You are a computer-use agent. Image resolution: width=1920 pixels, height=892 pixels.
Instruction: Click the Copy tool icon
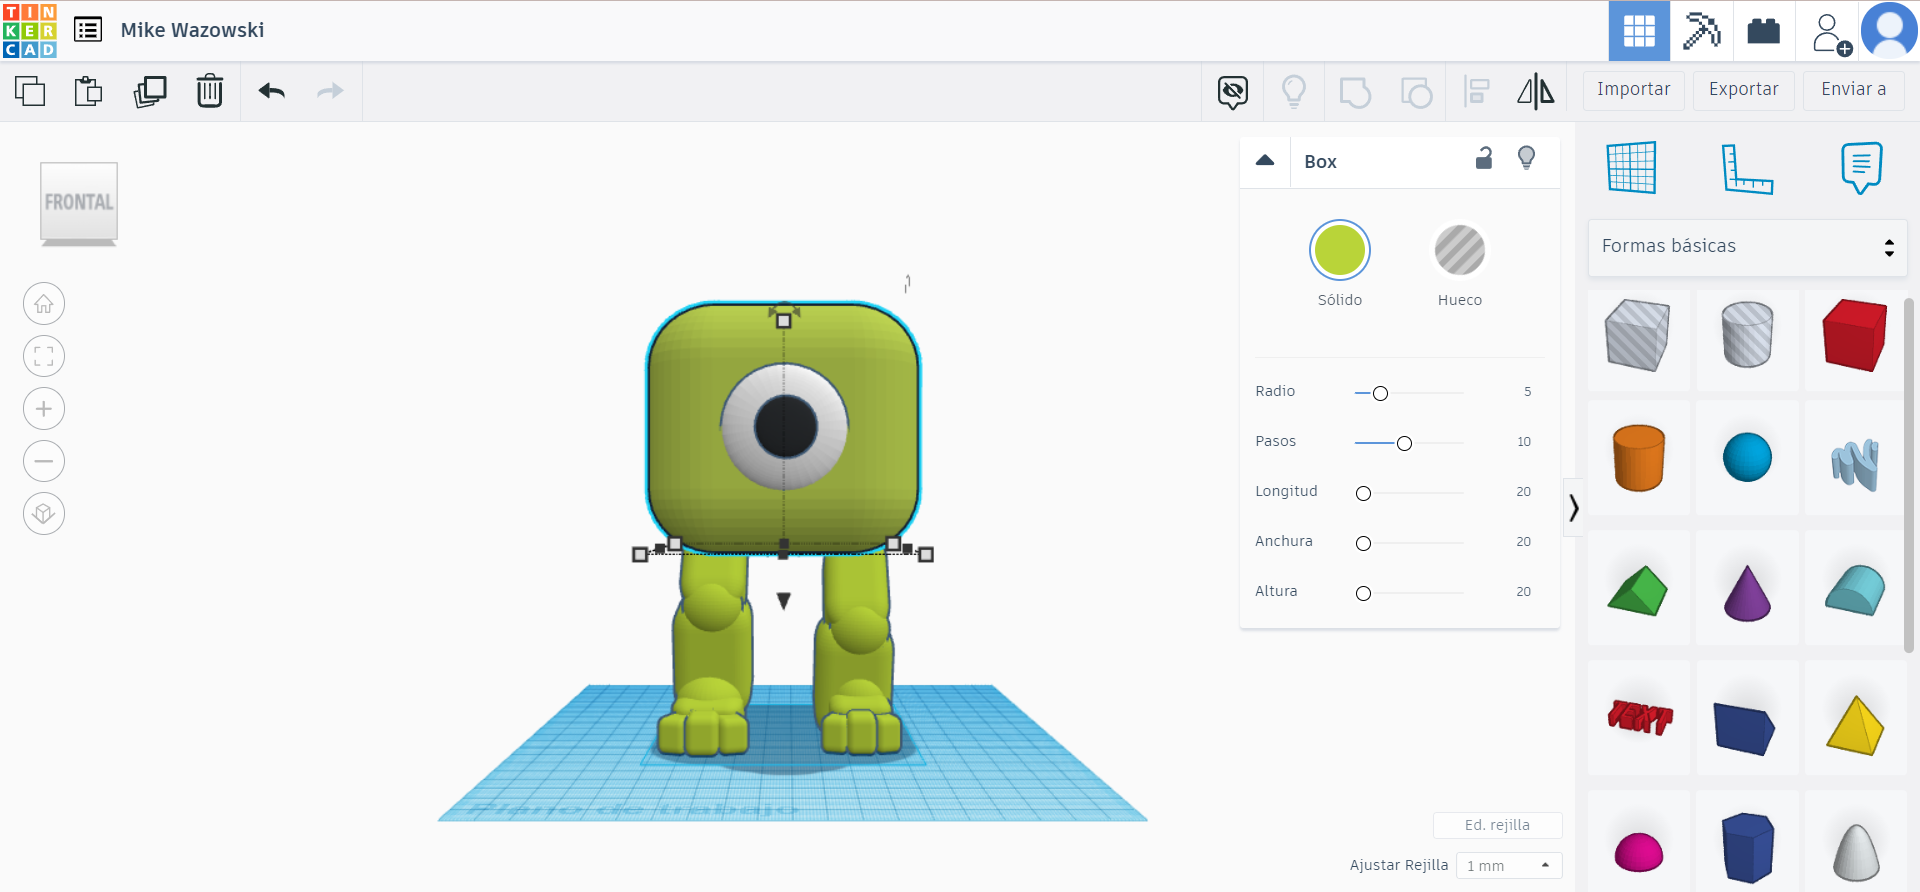[30, 91]
